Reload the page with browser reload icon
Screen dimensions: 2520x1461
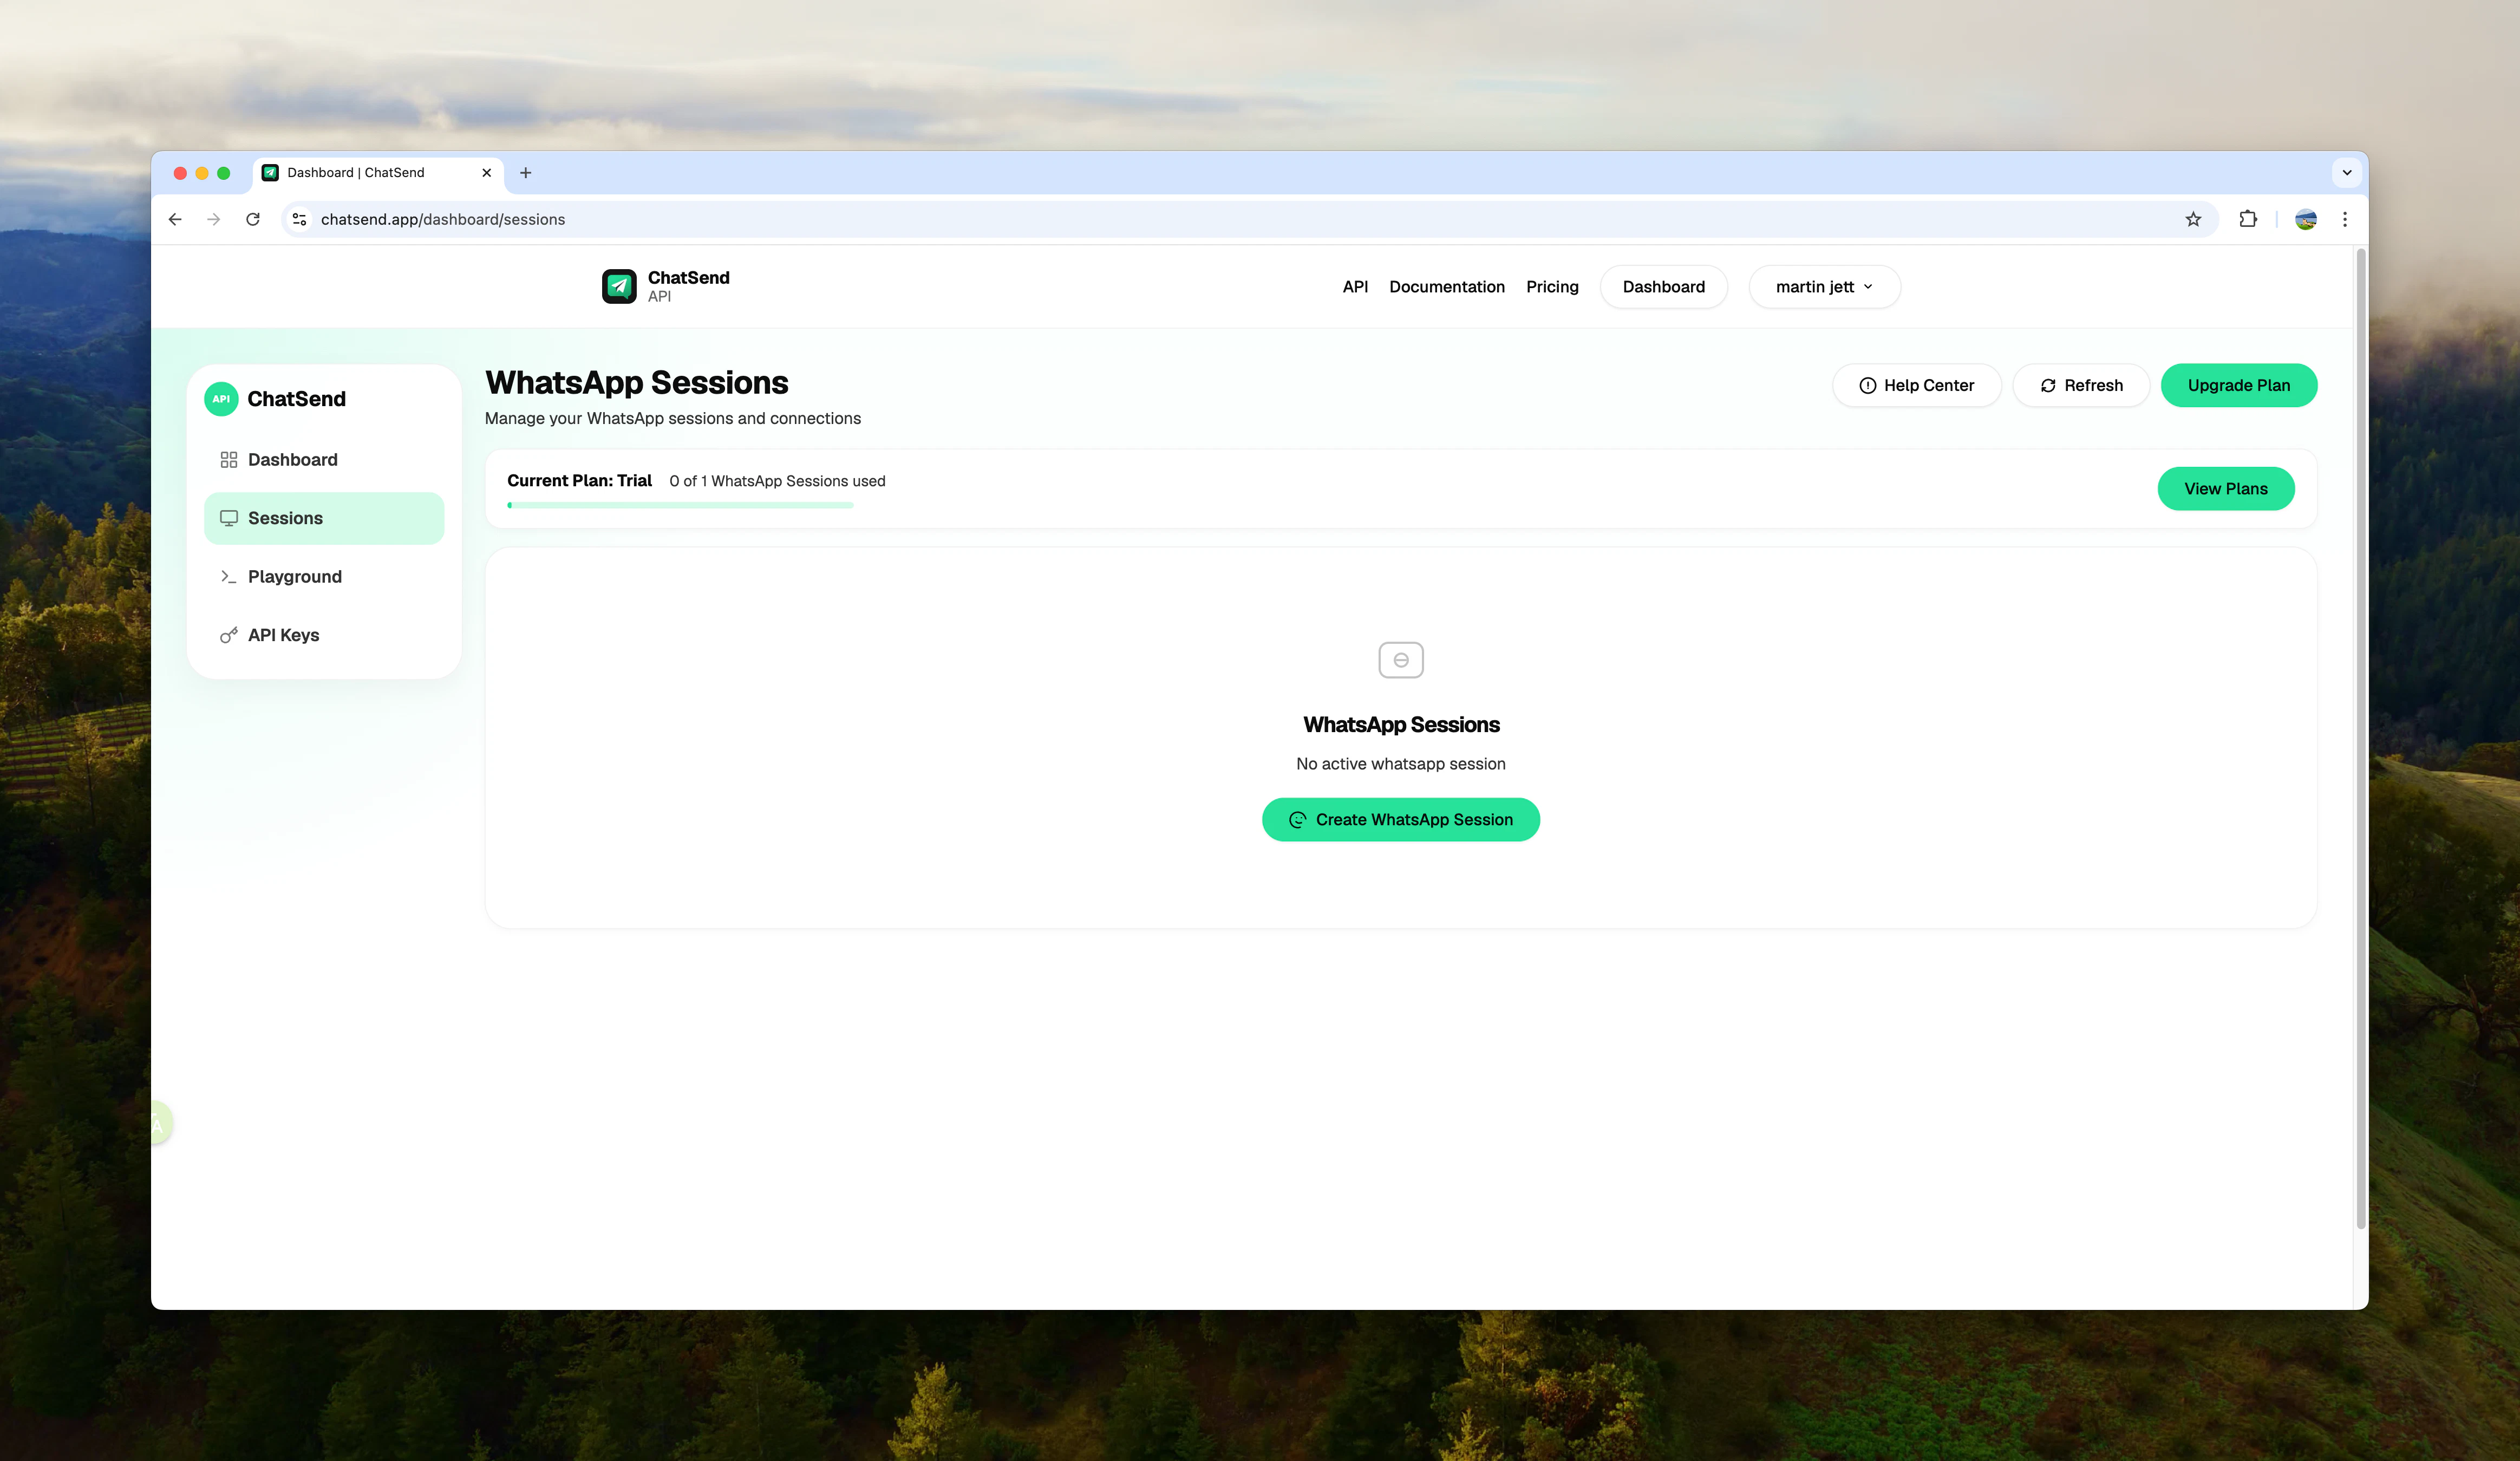(x=253, y=219)
